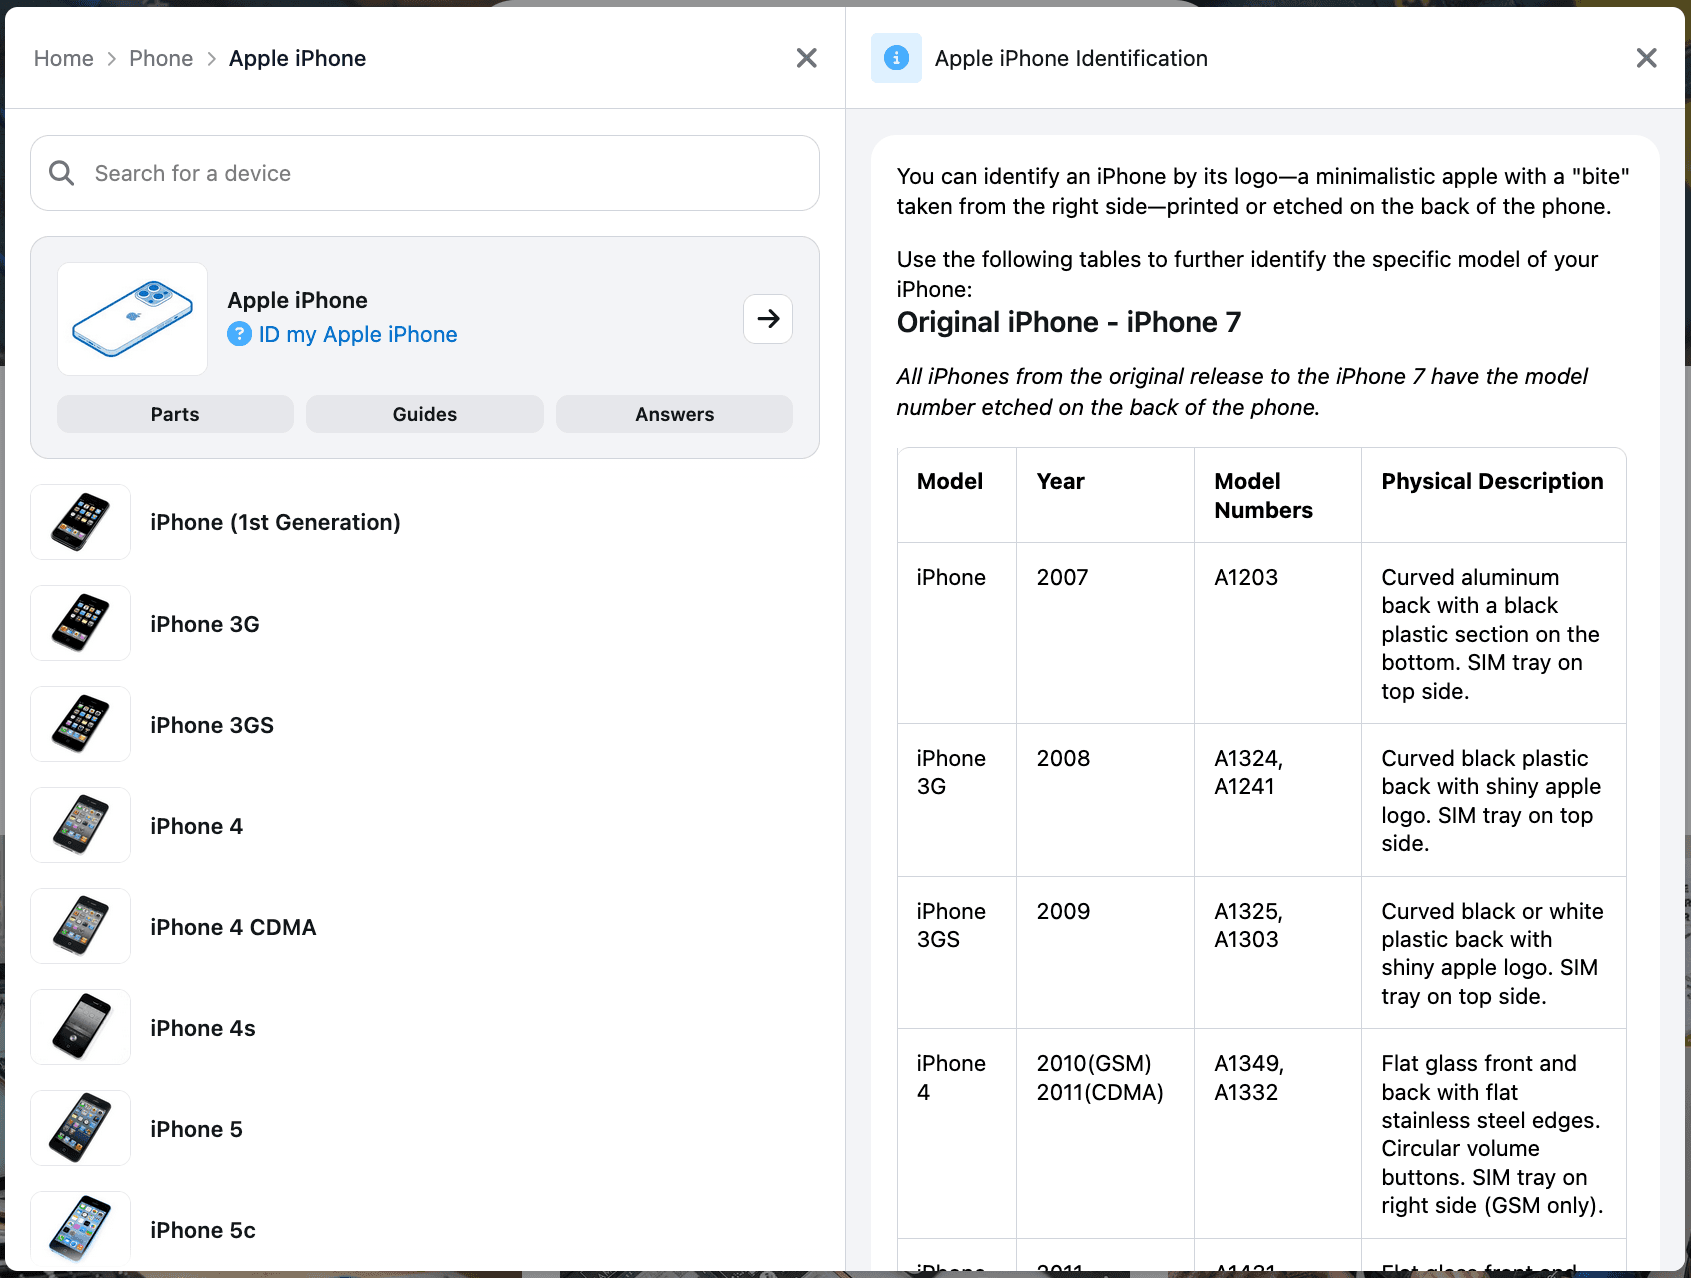Click the Apple iPhone illustration thumbnail
The image size is (1691, 1278).
coord(132,319)
